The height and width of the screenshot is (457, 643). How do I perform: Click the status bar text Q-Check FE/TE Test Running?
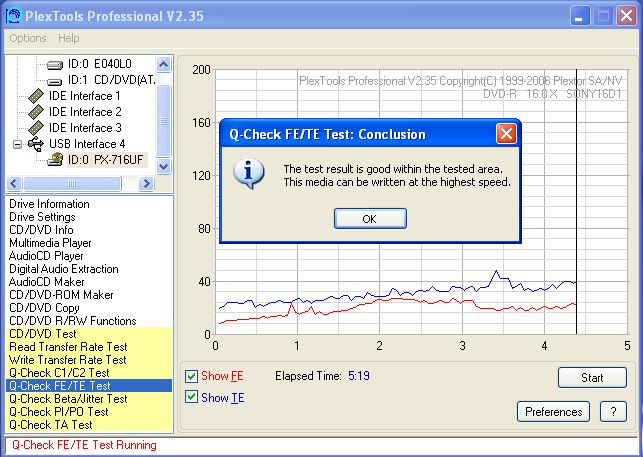point(84,445)
